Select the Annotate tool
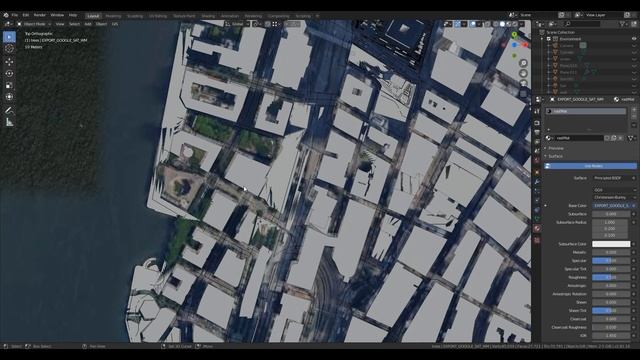Screen dimensions: 640x360 tap(9, 111)
